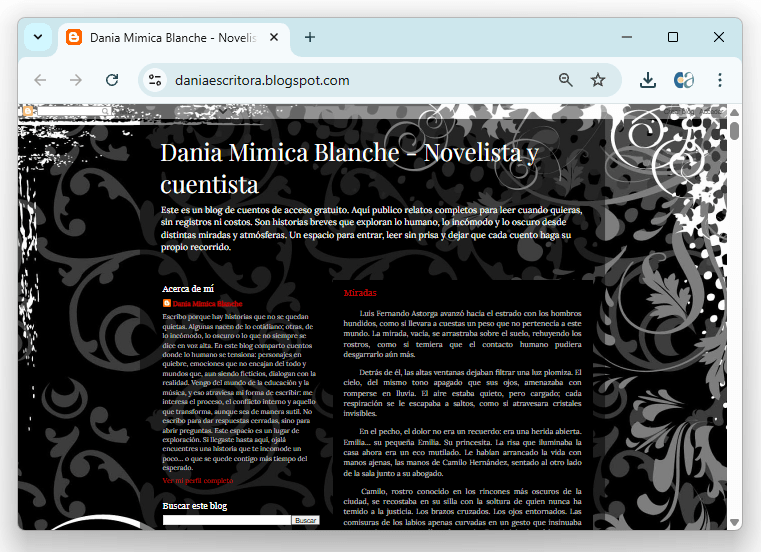
Task: Open the blog title header link
Action: point(349,168)
